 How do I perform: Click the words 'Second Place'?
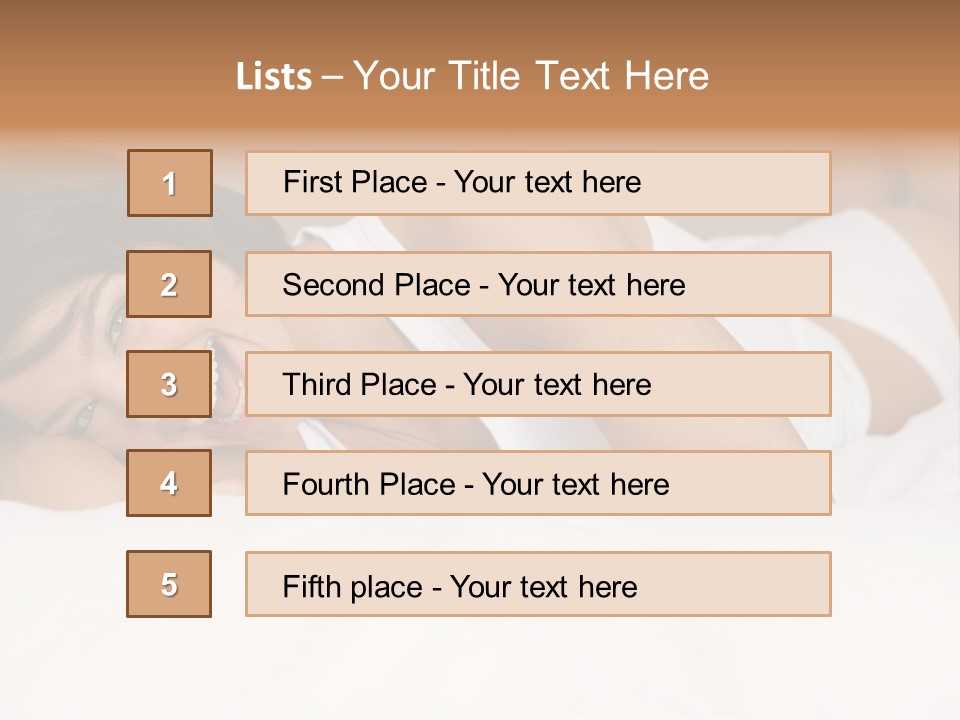point(375,285)
